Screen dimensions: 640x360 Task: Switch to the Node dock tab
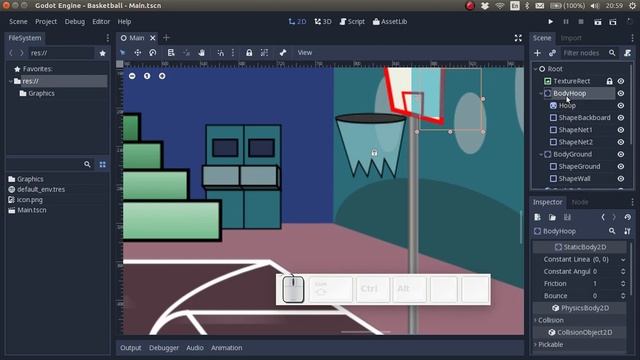point(580,202)
